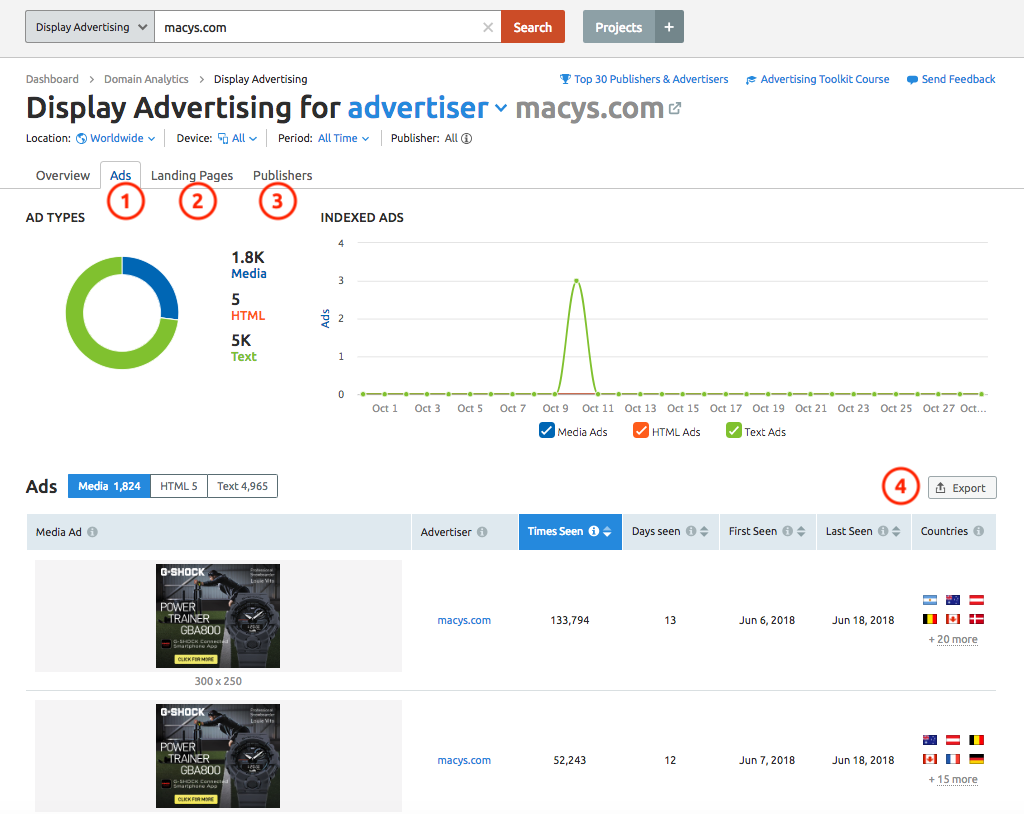This screenshot has height=814, width=1024.
Task: Click the export upload icon
Action: 940,488
